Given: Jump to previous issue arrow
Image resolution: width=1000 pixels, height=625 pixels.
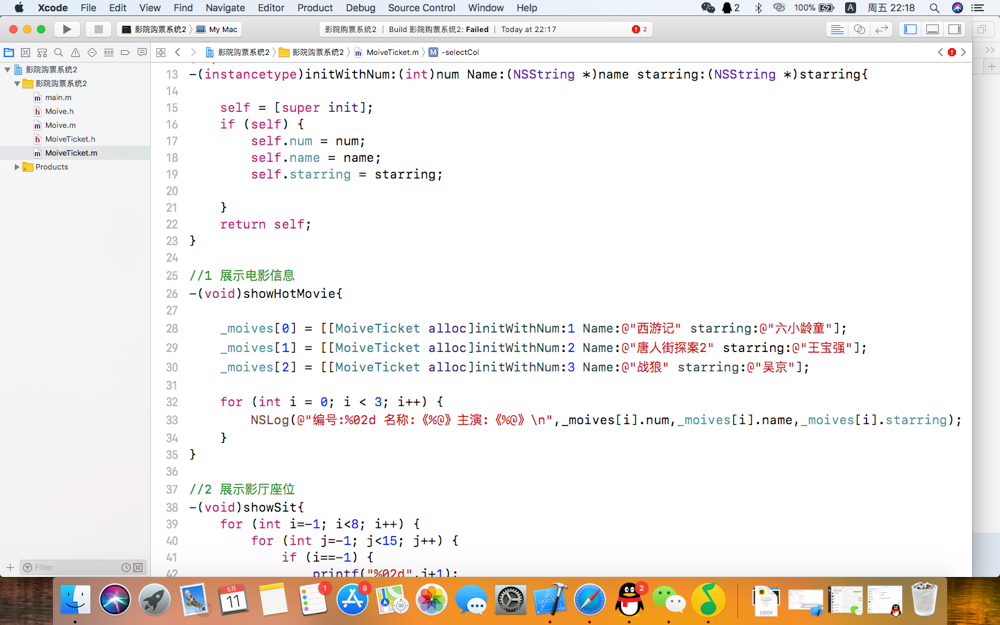Looking at the screenshot, I should pyautogui.click(x=940, y=52).
